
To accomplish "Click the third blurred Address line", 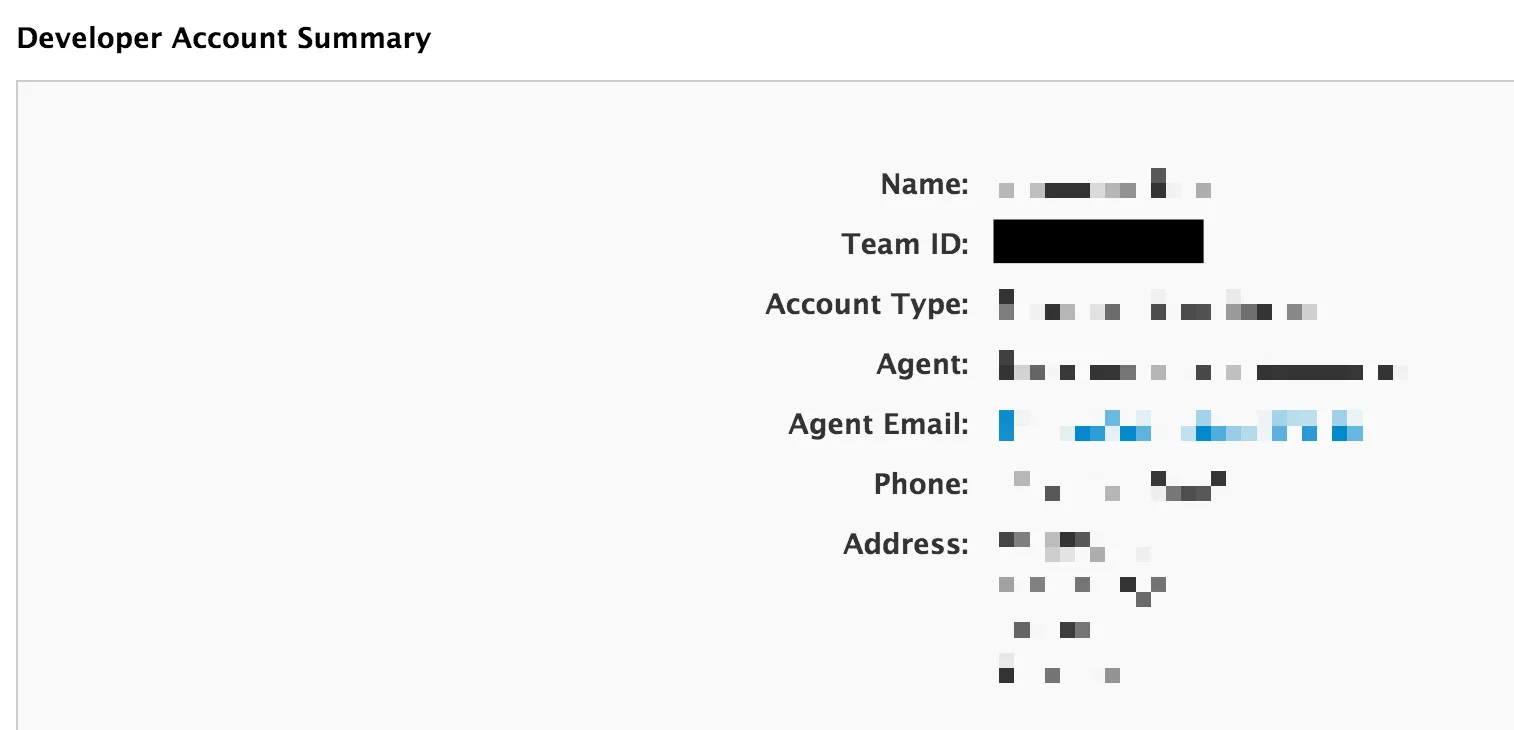I will click(x=1051, y=630).
